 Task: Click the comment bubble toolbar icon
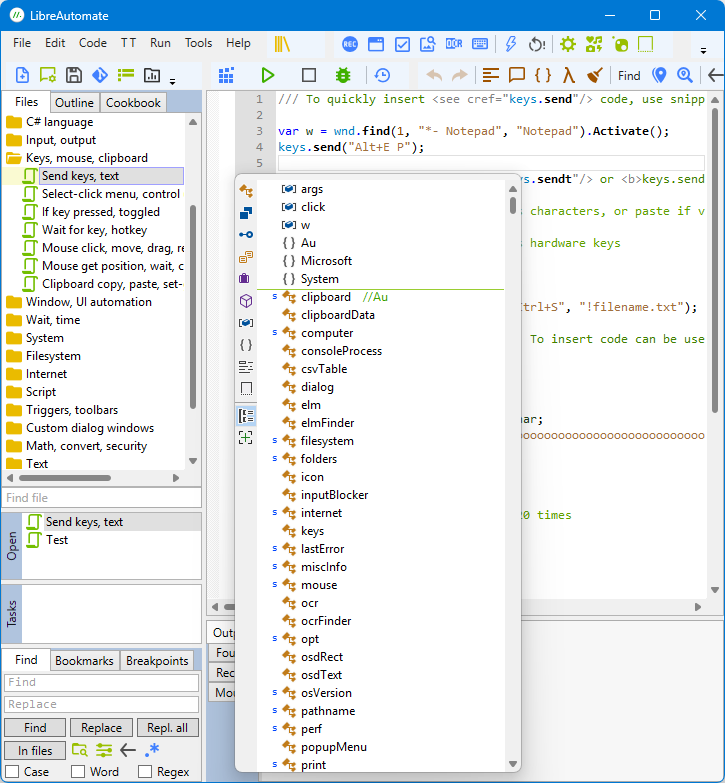tap(517, 75)
